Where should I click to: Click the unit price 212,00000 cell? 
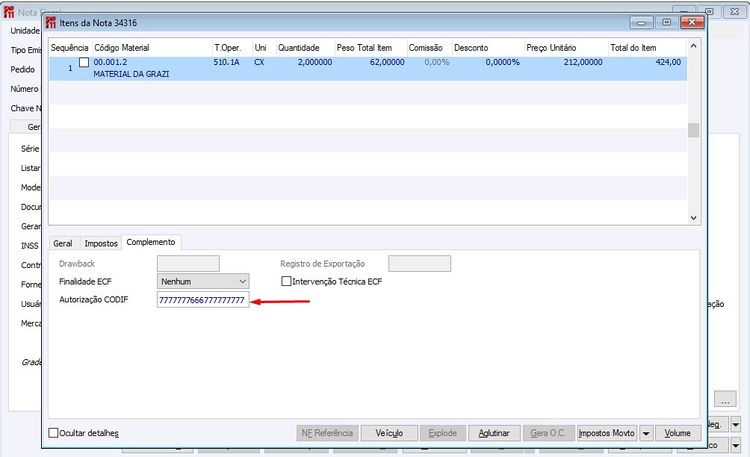[583, 62]
